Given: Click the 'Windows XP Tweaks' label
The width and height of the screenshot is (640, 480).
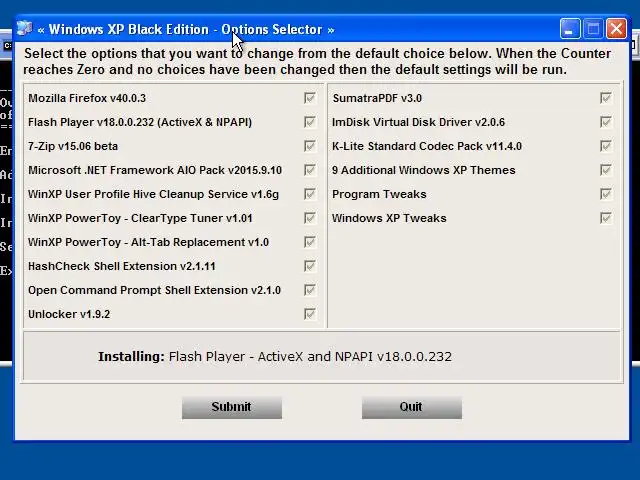Looking at the screenshot, I should [x=389, y=218].
